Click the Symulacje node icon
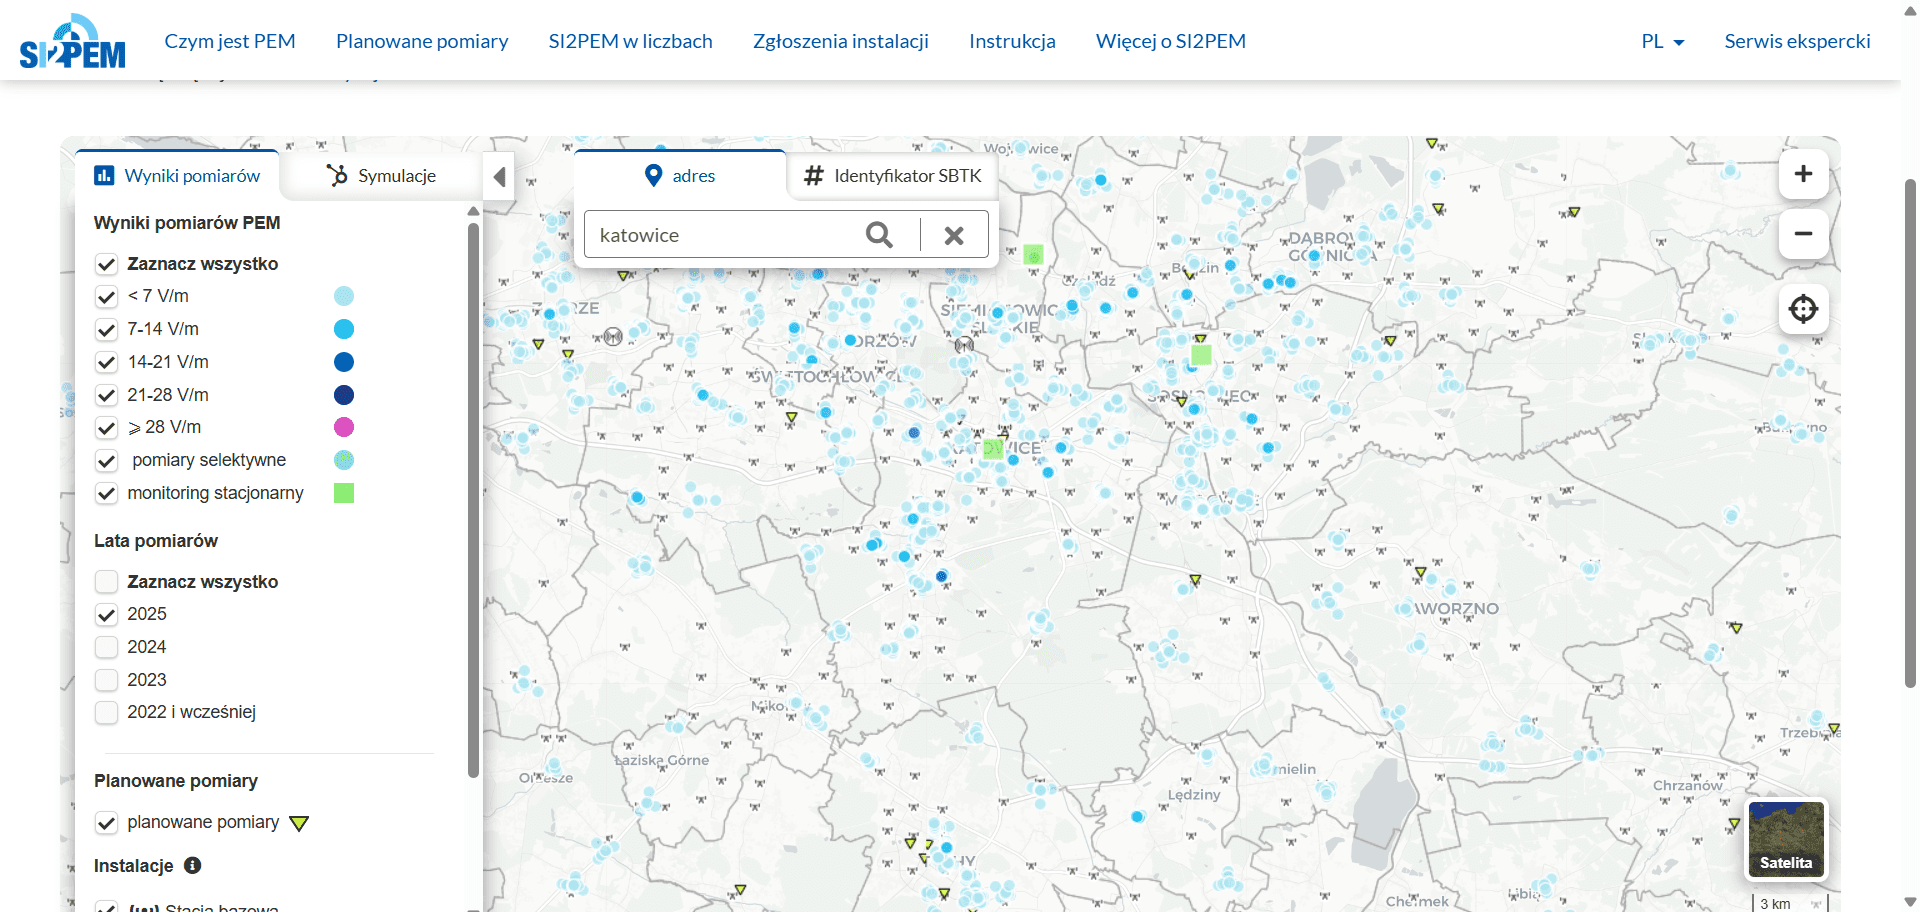The width and height of the screenshot is (1920, 912). coord(337,175)
